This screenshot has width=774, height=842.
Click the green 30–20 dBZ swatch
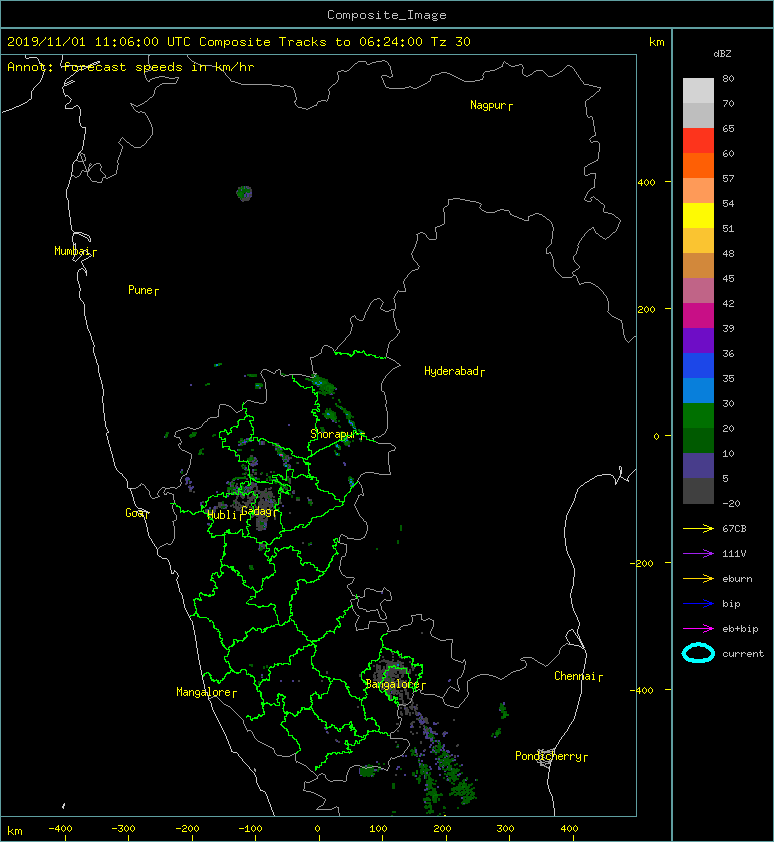698,415
